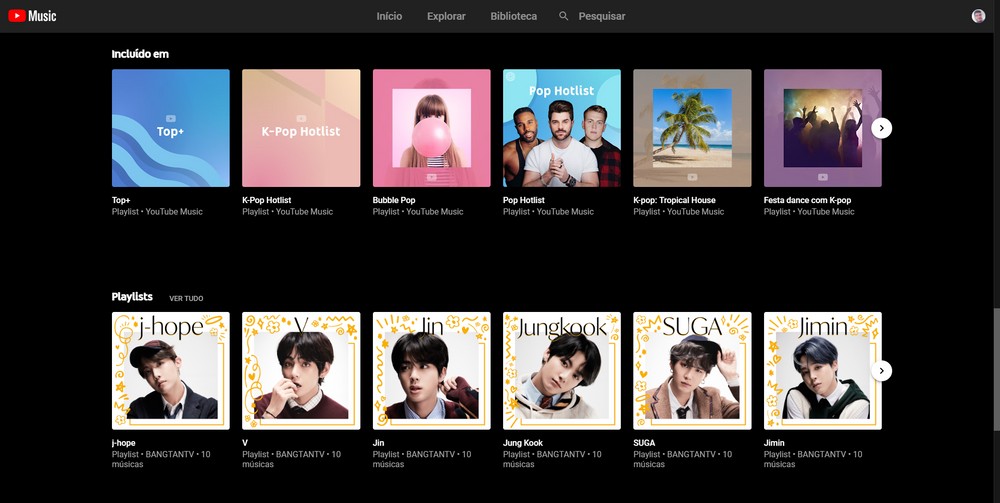Click the Playlists section heading
This screenshot has height=503, width=1000.
132,296
